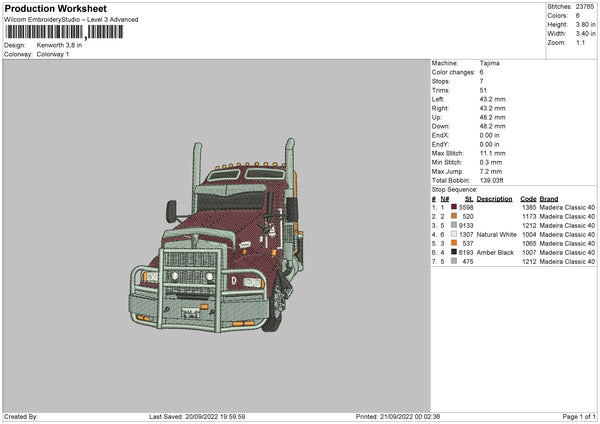This screenshot has width=600, height=424.
Task: Click the barcode below the worksheet title
Action: pyautogui.click(x=64, y=32)
